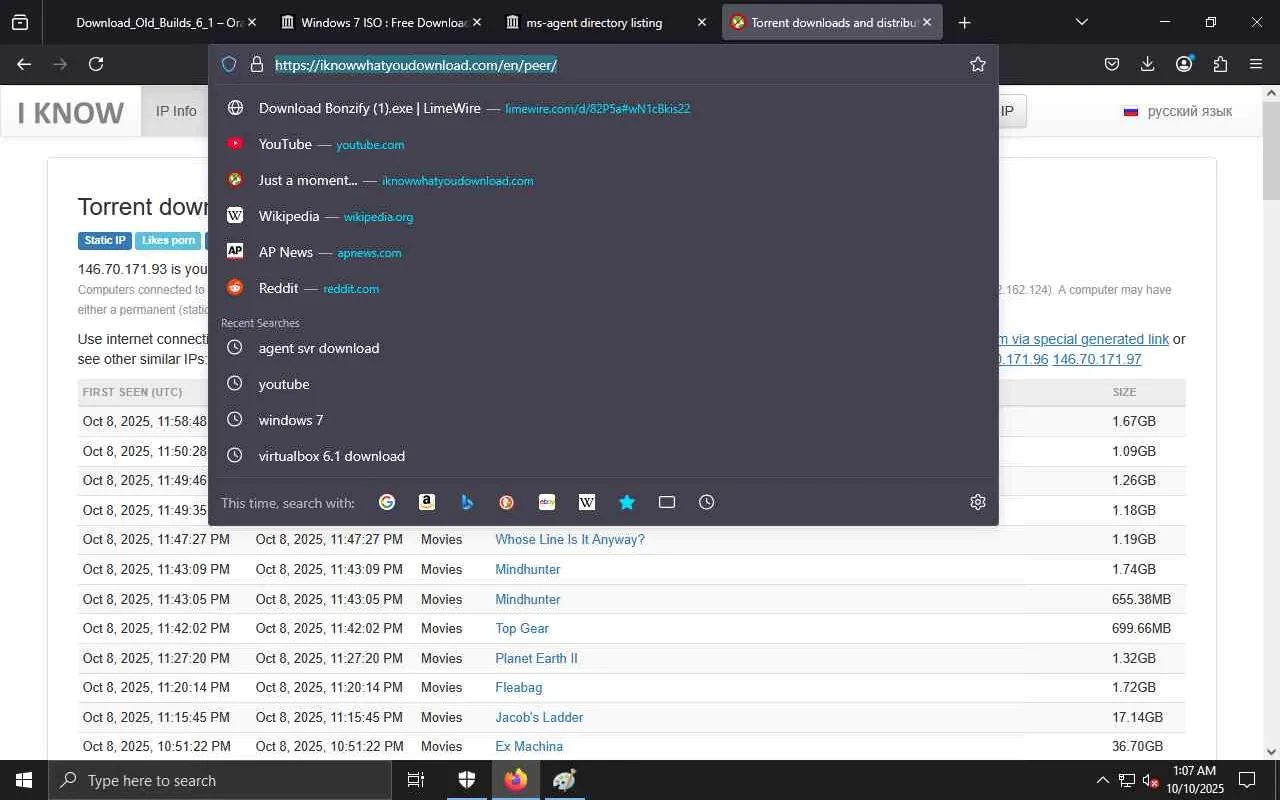
Task: Pick the 'Just a moment...' iknowwhatyoudownload suggestion
Action: tap(603, 180)
